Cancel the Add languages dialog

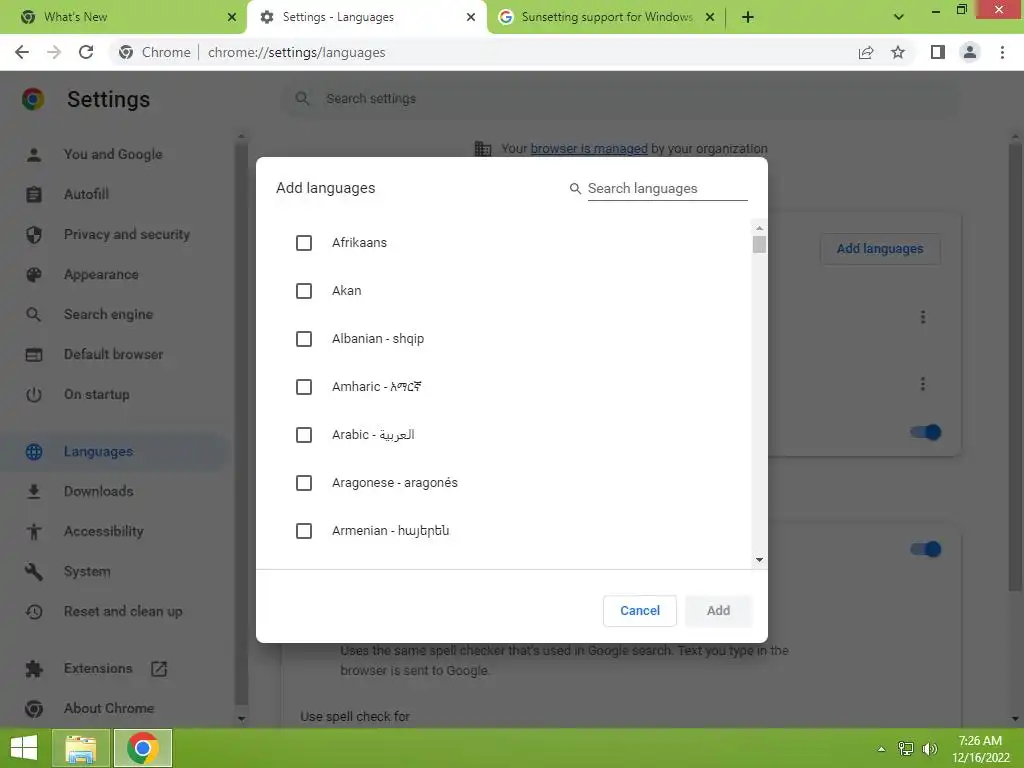(639, 611)
